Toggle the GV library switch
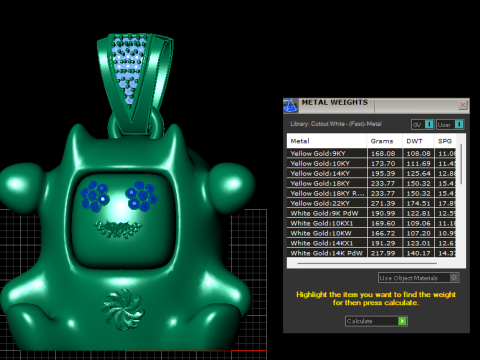The width and height of the screenshot is (480, 360). click(423, 124)
